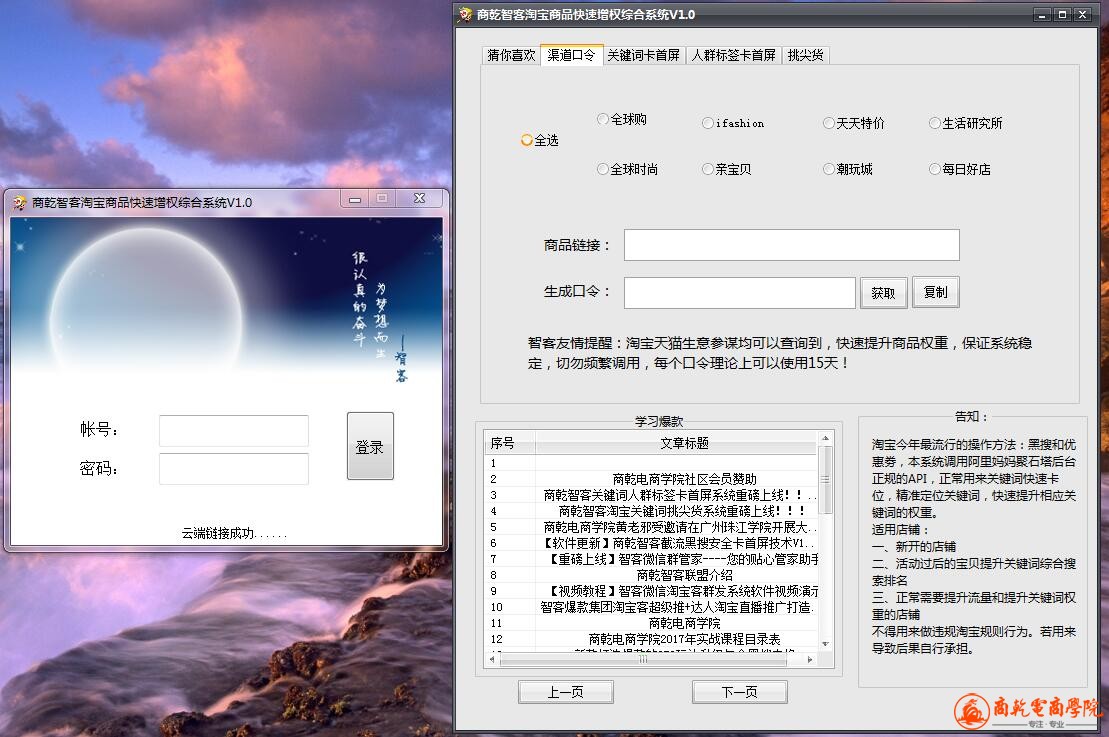The width and height of the screenshot is (1109, 737).
Task: Click the app icon in the login window title bar
Action: click(x=20, y=203)
